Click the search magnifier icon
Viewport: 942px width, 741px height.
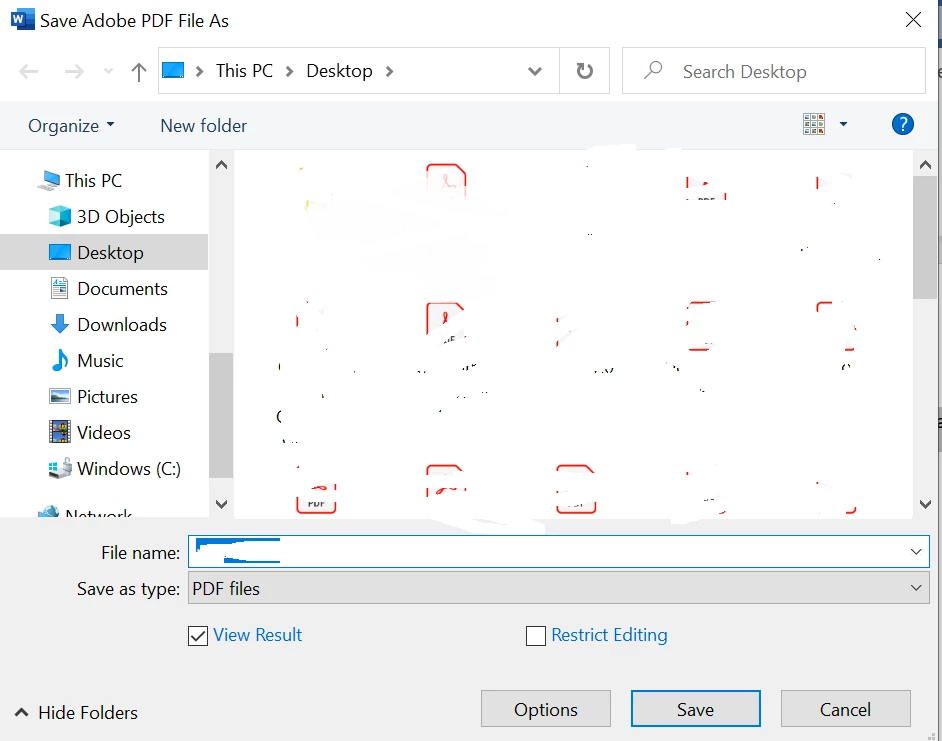653,70
